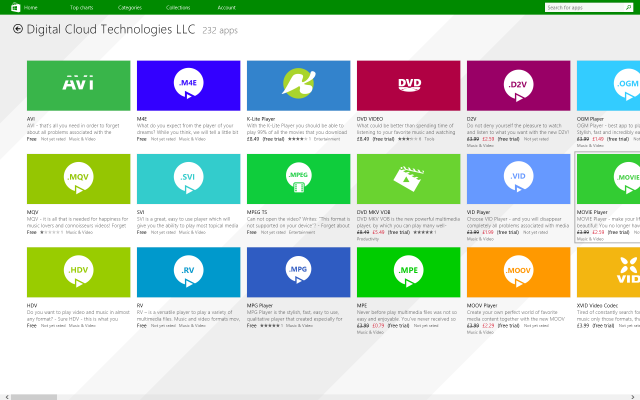Click the search magnifier icon
The image size is (640, 400).
click(x=628, y=7)
